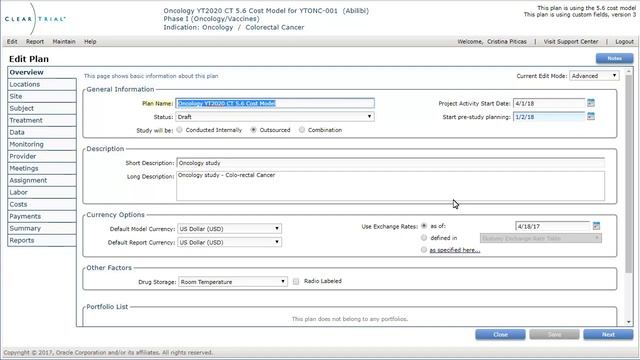Open Default Report Currency dropdown

[229, 242]
